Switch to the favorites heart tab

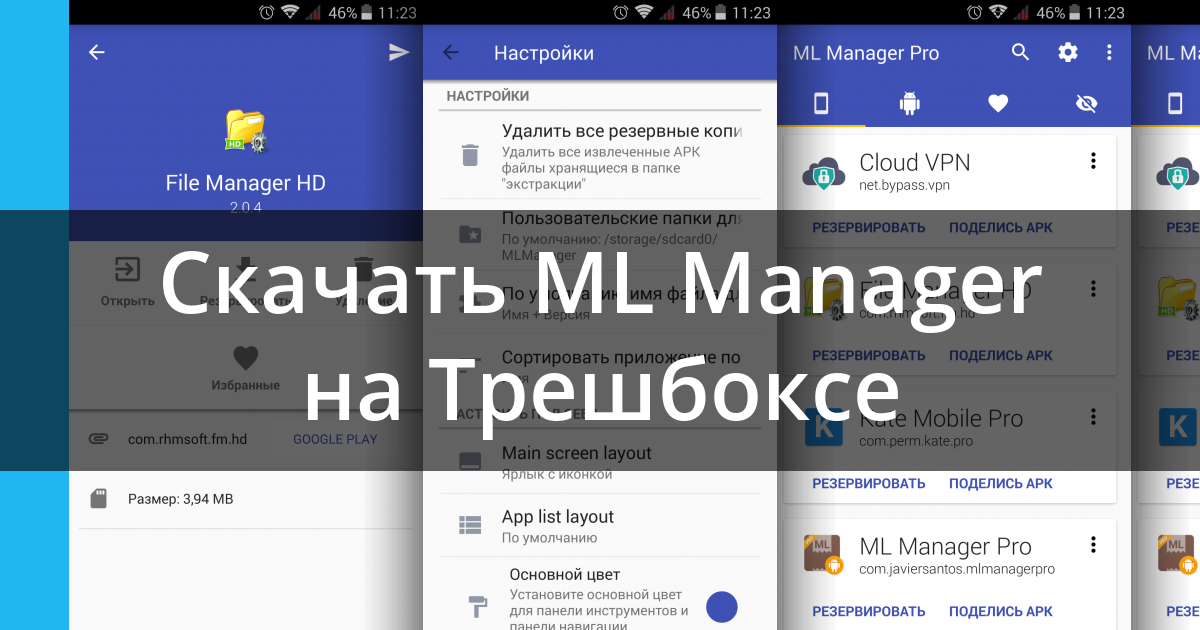tap(997, 102)
